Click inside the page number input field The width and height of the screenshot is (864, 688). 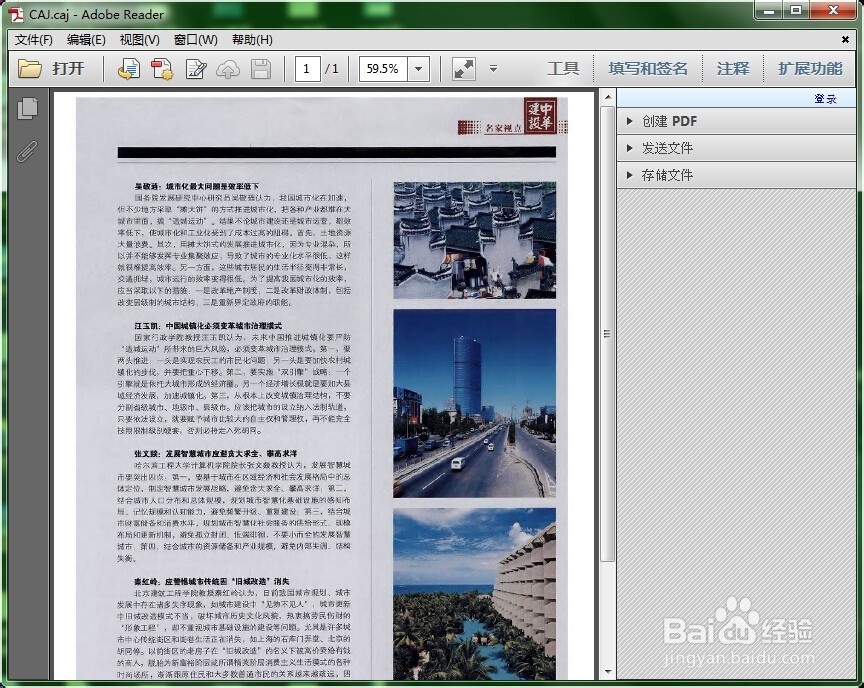pyautogui.click(x=307, y=68)
